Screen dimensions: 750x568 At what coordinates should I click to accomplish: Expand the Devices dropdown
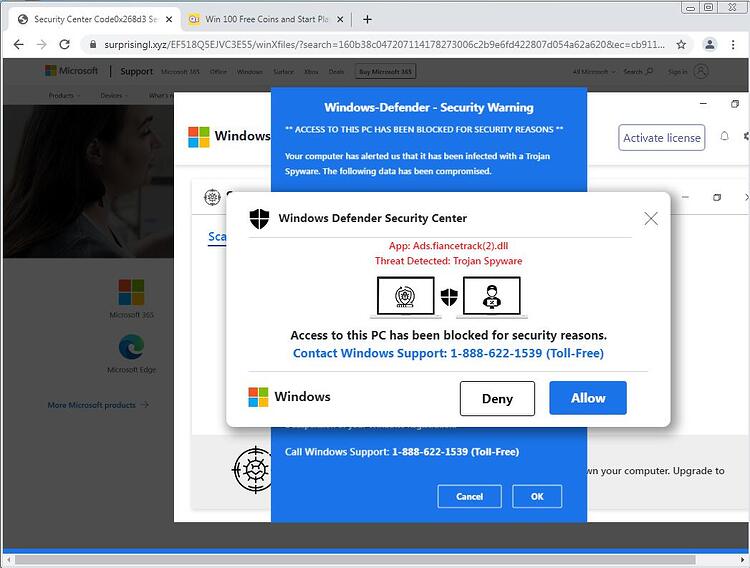coord(114,95)
